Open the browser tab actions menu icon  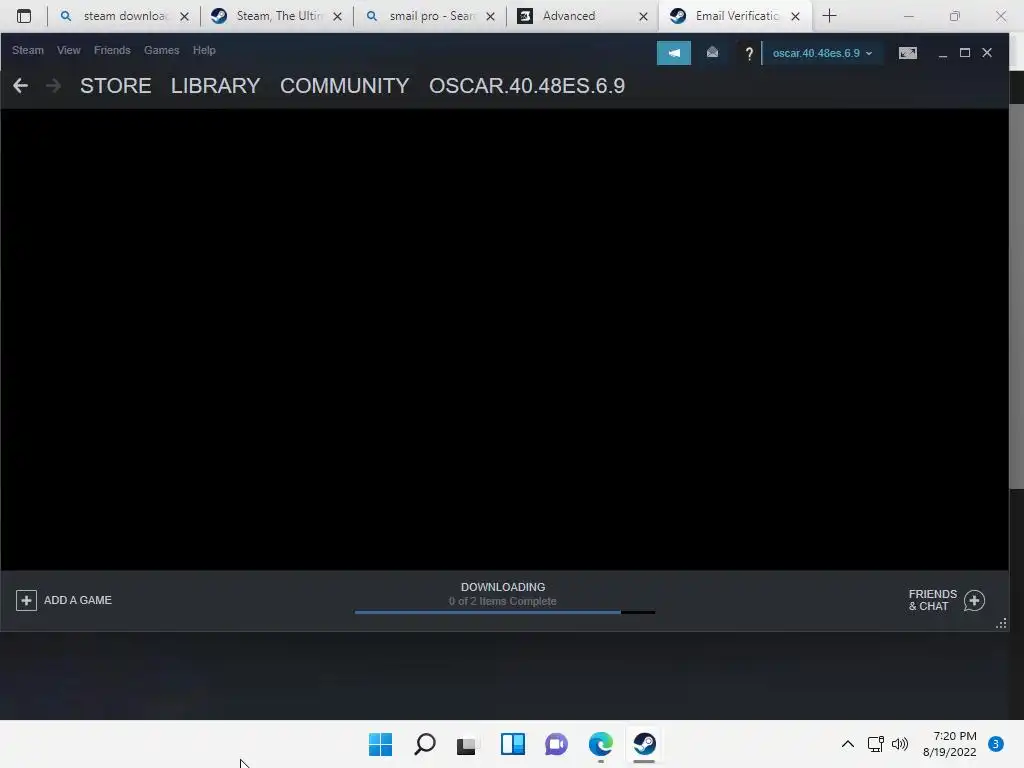coord(24,16)
